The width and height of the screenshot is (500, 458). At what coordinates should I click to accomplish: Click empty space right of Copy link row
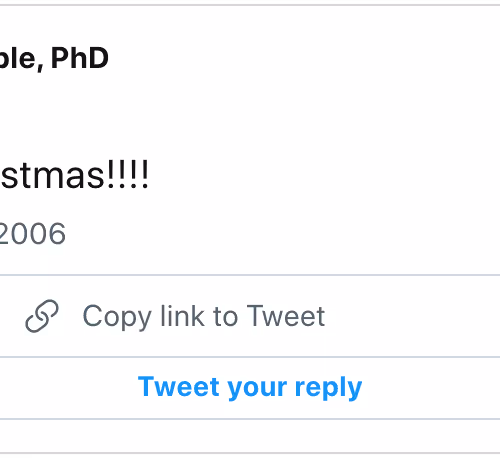[413, 316]
